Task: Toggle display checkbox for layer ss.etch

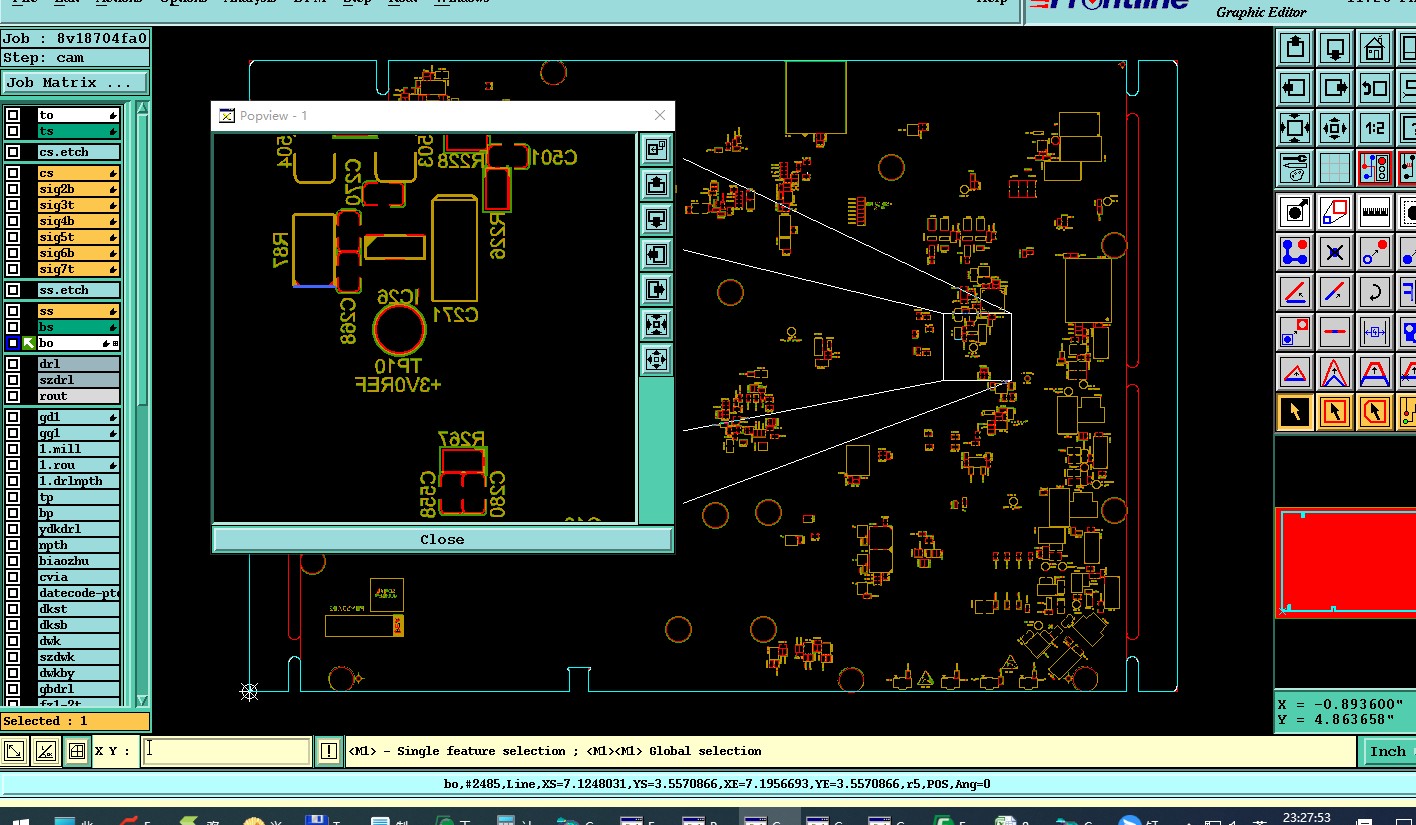Action: [13, 290]
